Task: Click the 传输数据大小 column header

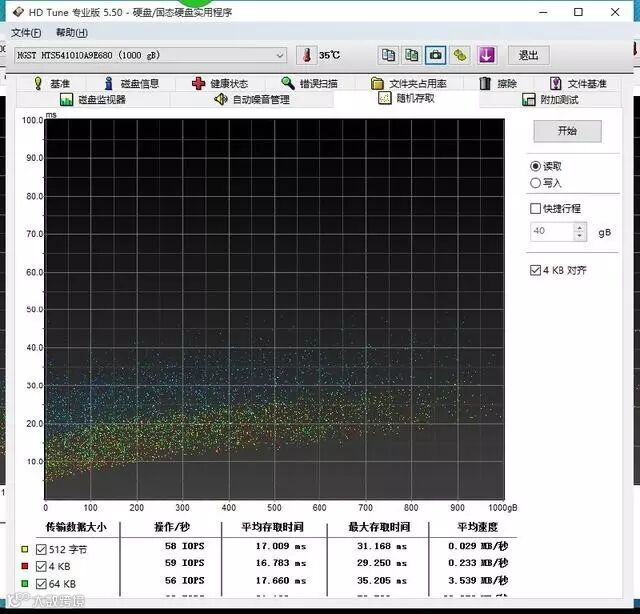Action: 76,527
